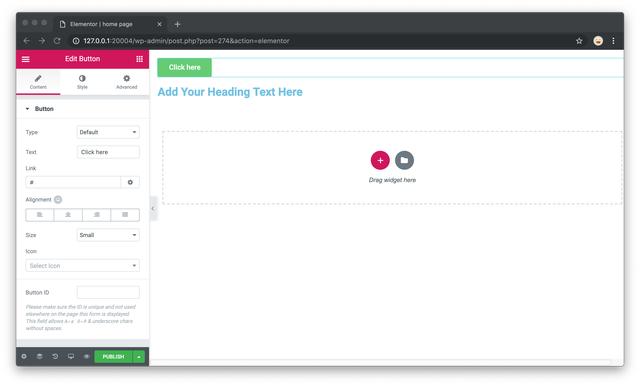Viewport: 640px width, 386px height.
Task: Open the browser three-dot menu
Action: click(x=613, y=41)
